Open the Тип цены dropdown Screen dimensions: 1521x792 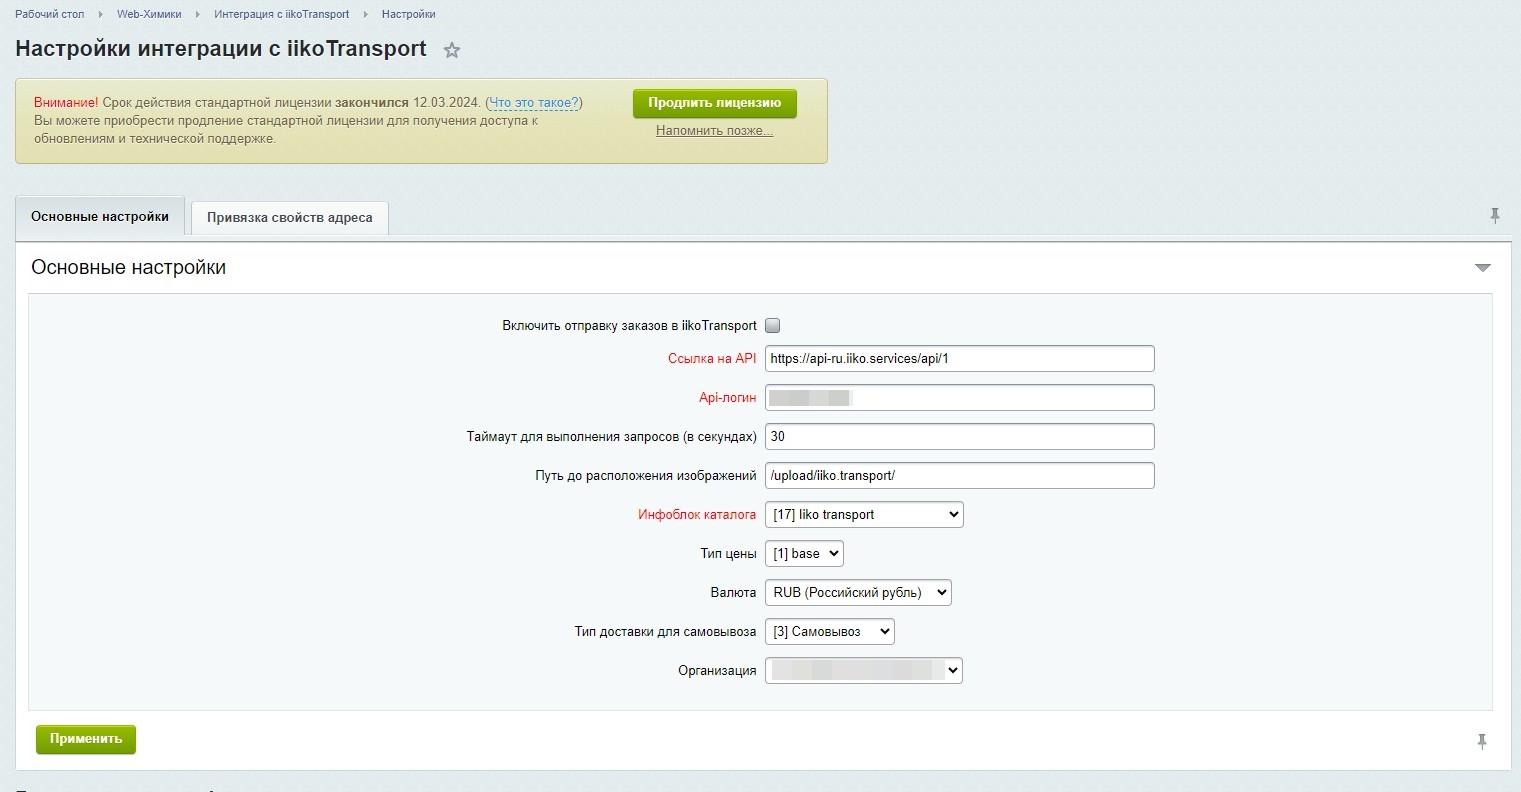point(804,554)
